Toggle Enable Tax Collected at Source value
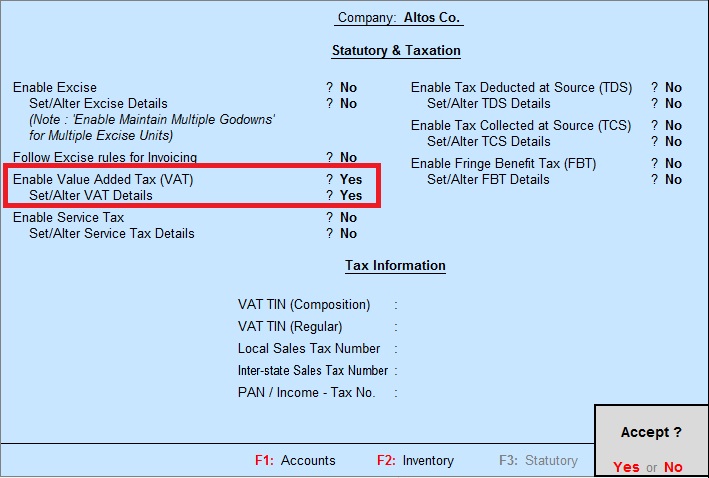The height and width of the screenshot is (478, 709). click(x=673, y=125)
